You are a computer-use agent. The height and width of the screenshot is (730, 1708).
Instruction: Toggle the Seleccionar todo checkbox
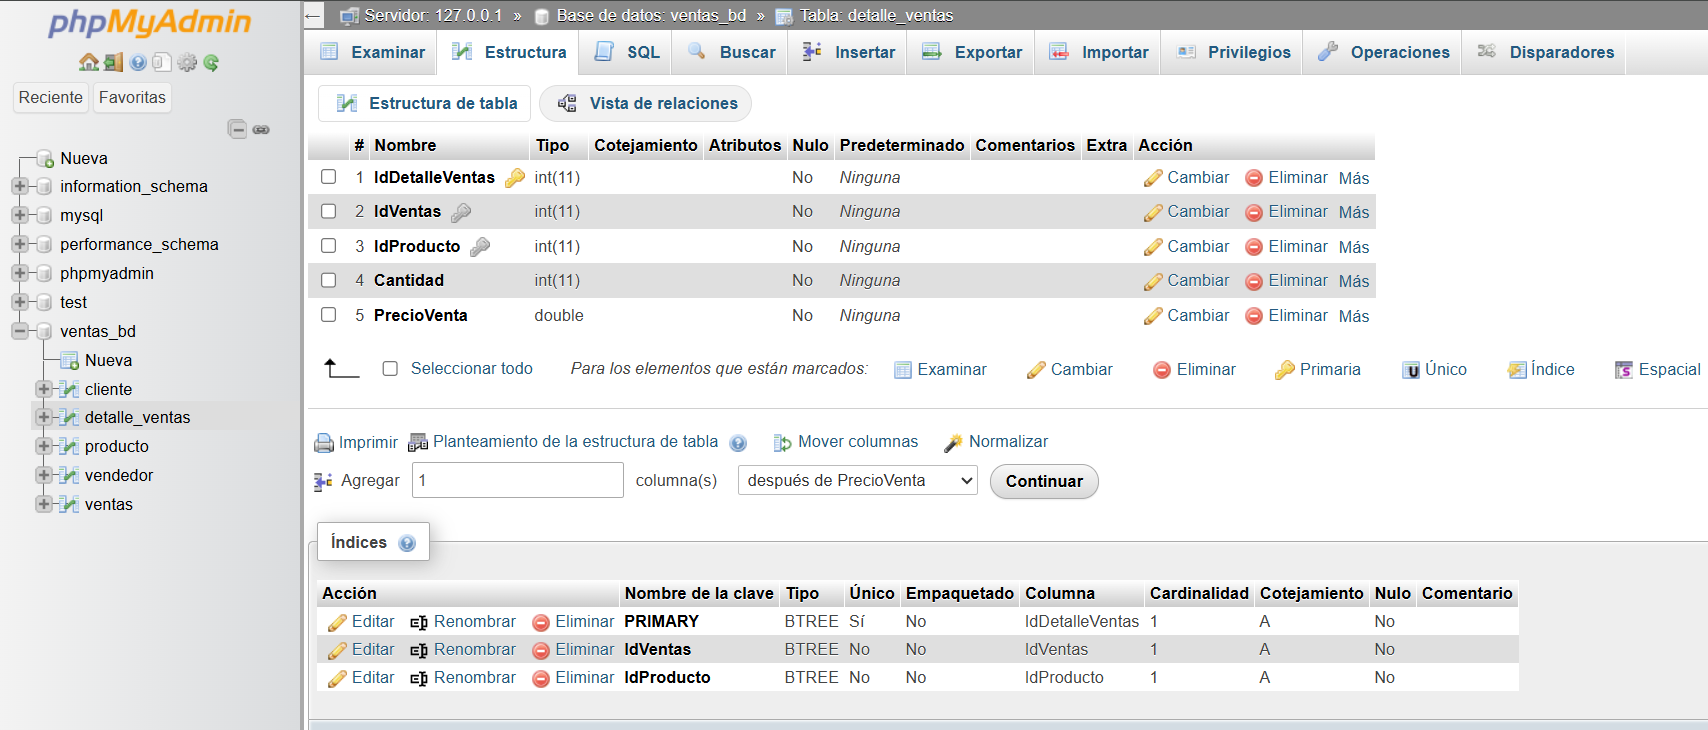390,369
